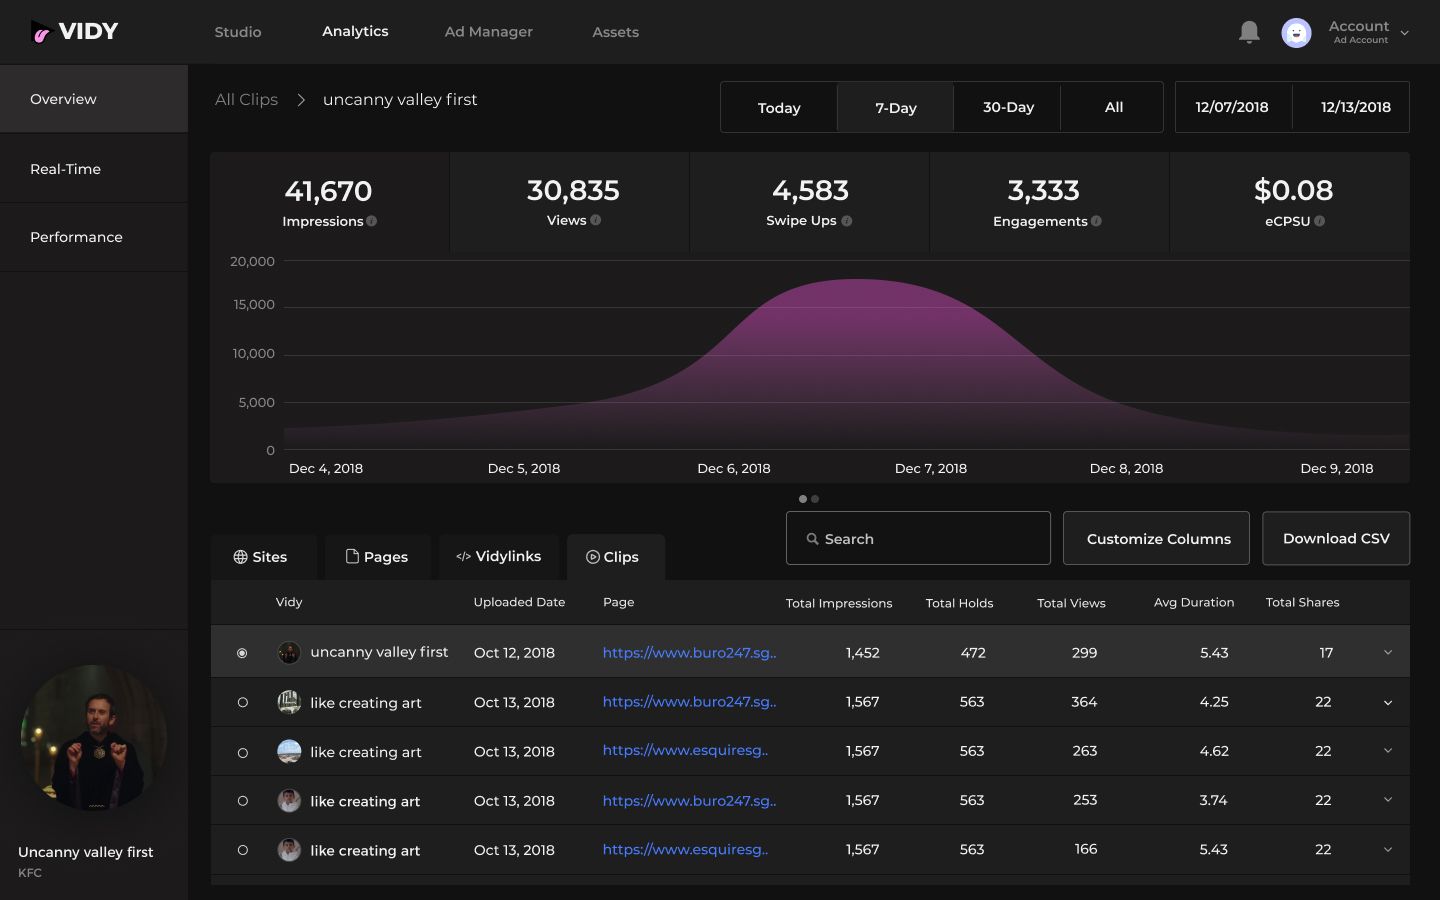Open Customize Columns

[1157, 539]
